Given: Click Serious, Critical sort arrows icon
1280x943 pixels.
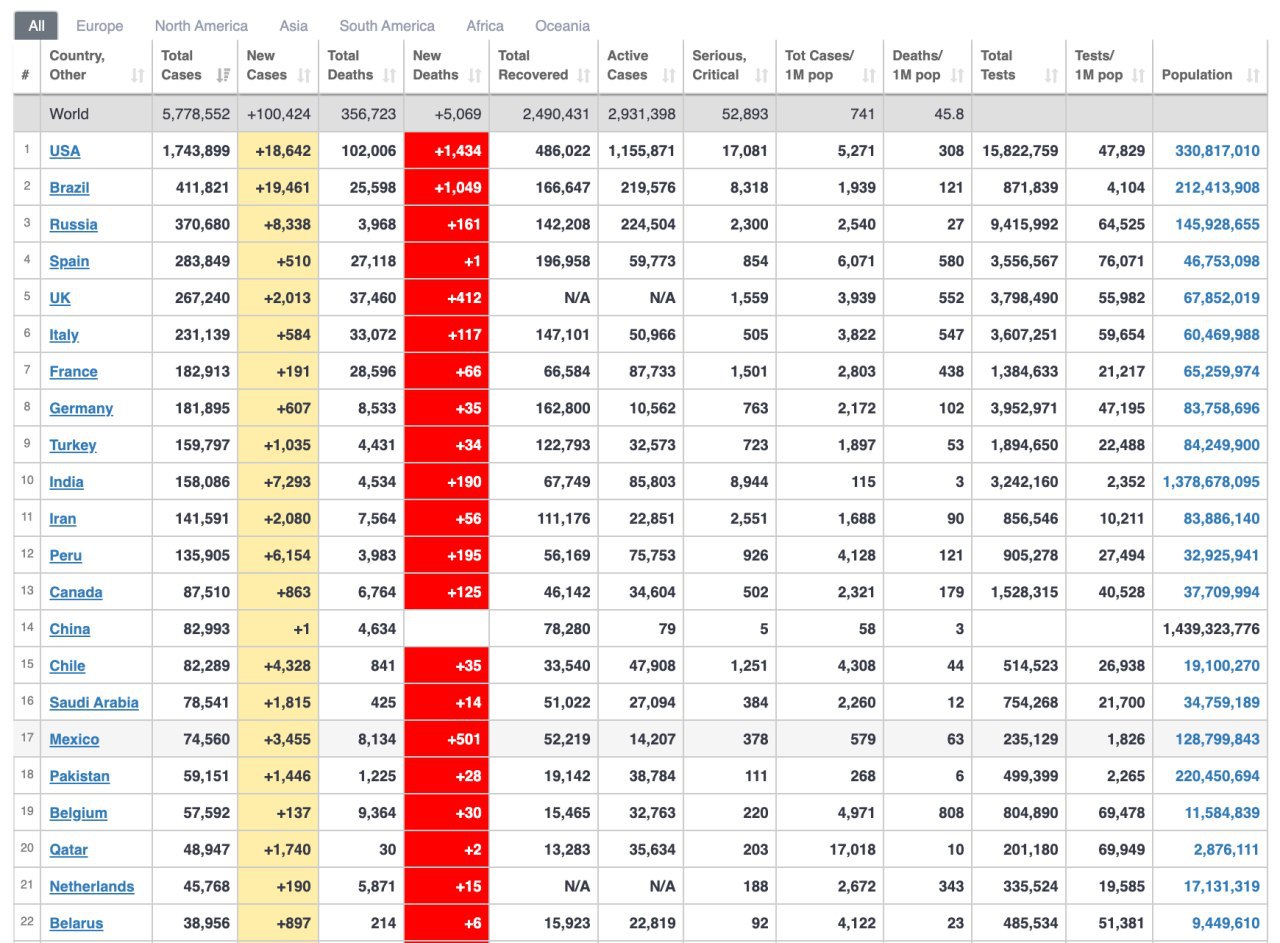Looking at the screenshot, I should pyautogui.click(x=762, y=75).
